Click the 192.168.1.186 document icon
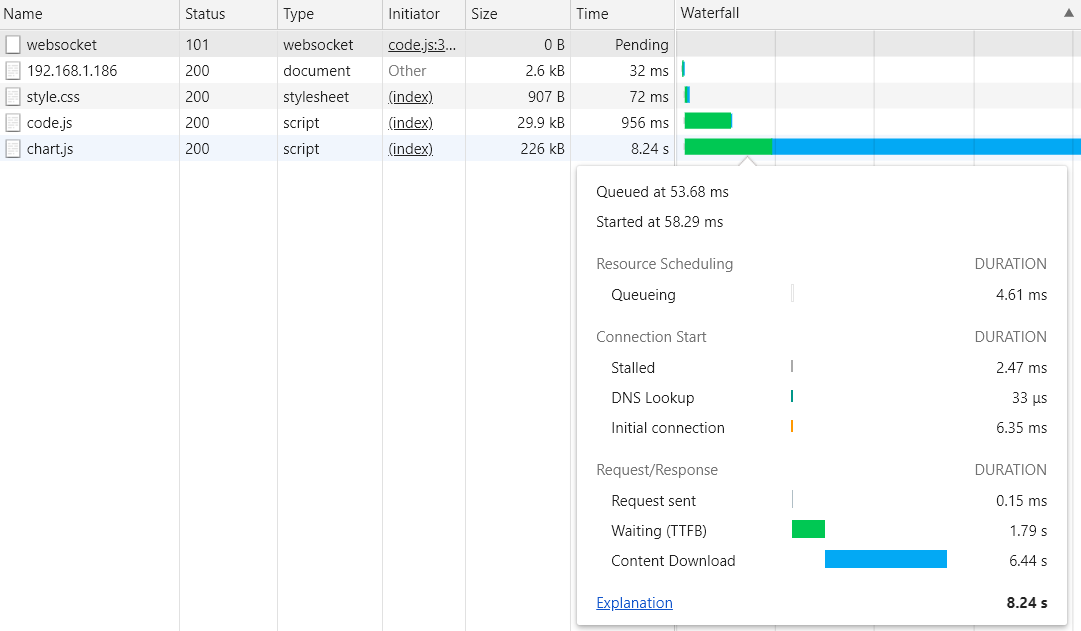 click(x=12, y=71)
